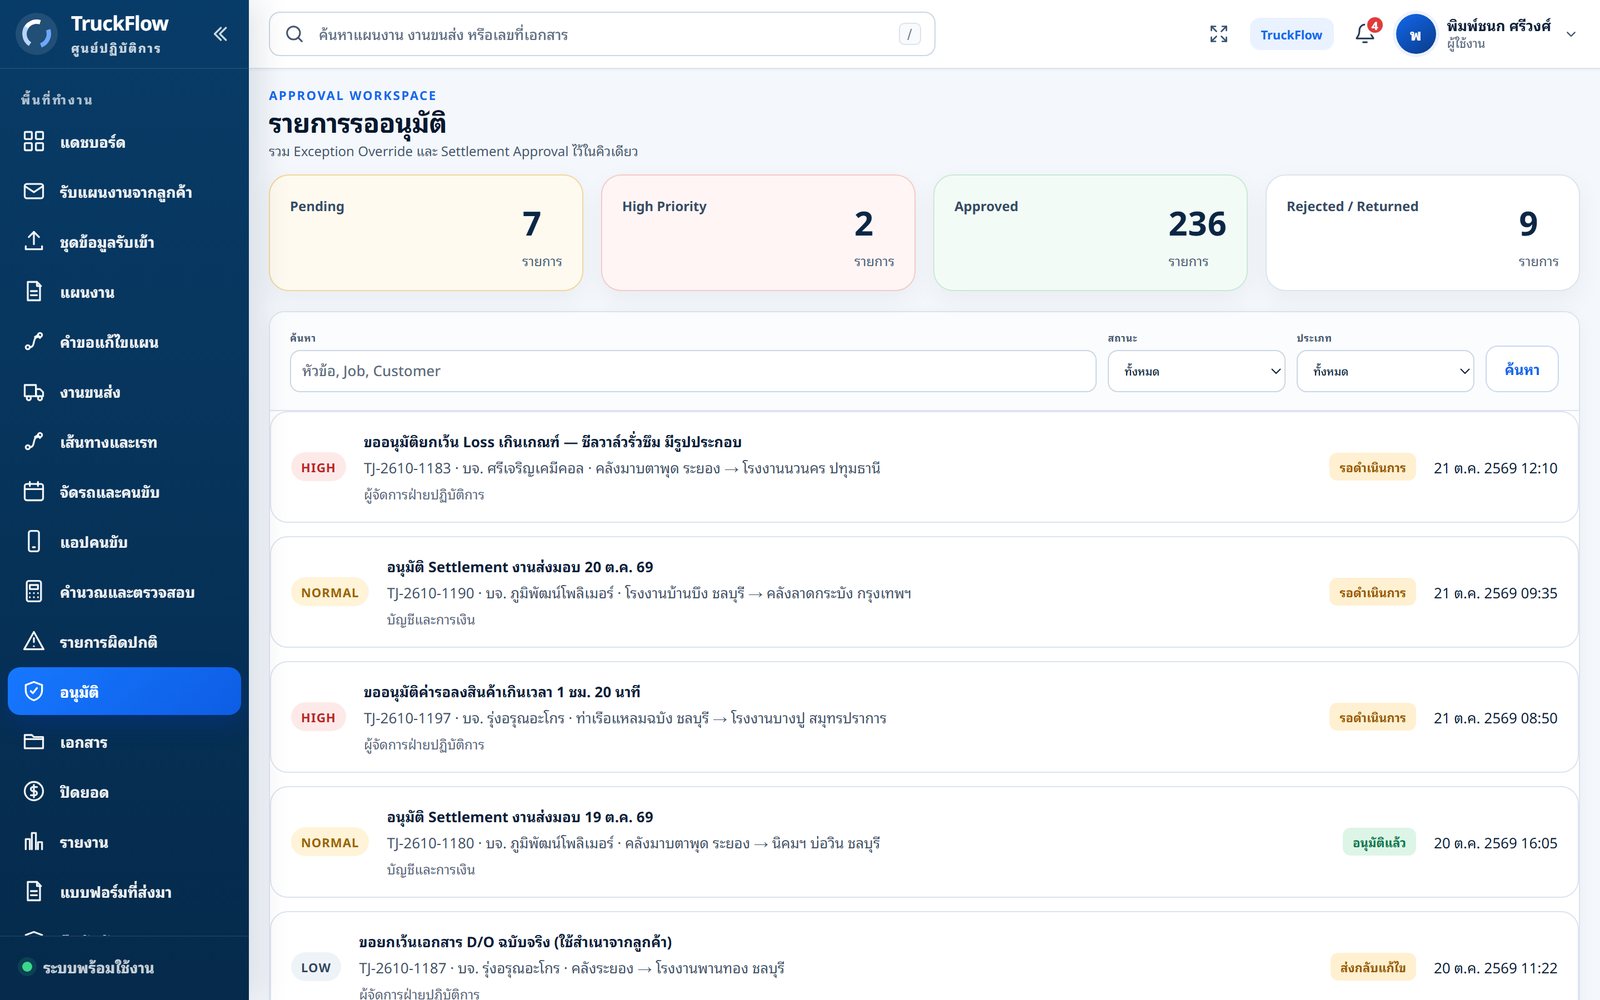Select the Pending summary card

[x=426, y=233]
